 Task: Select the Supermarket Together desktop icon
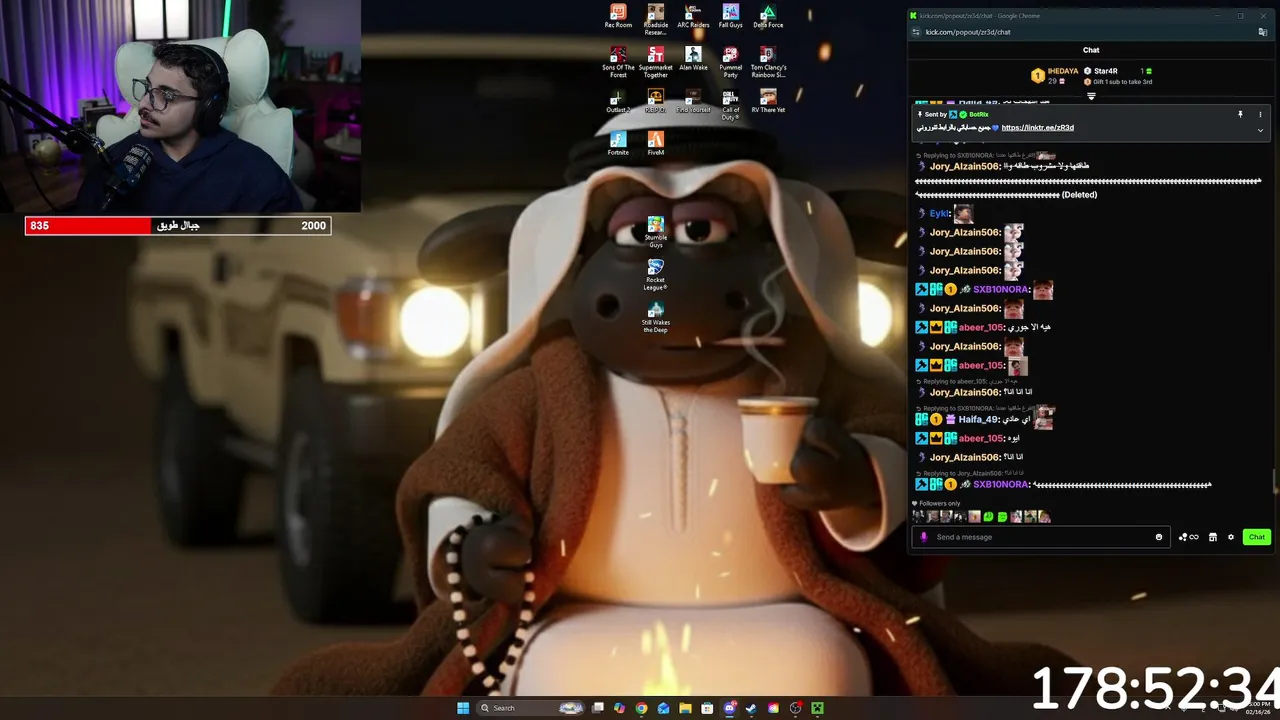tap(656, 62)
